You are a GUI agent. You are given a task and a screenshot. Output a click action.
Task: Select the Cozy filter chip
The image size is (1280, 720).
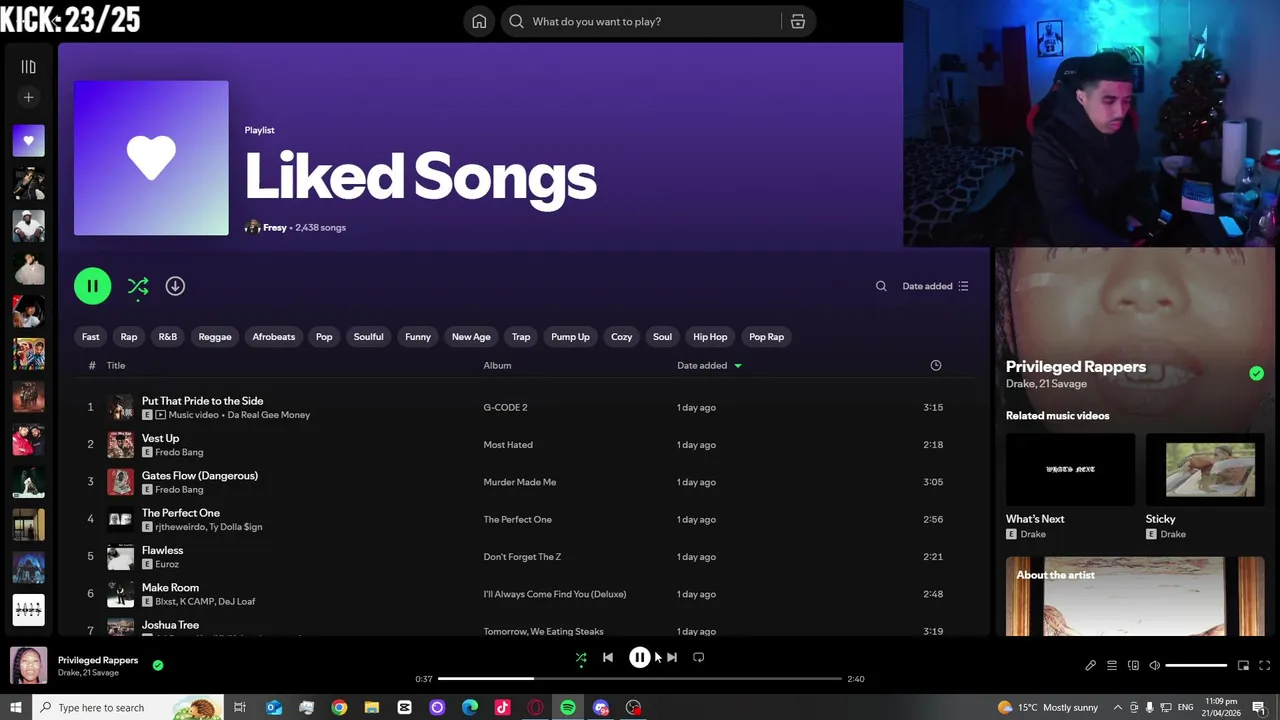coord(622,337)
